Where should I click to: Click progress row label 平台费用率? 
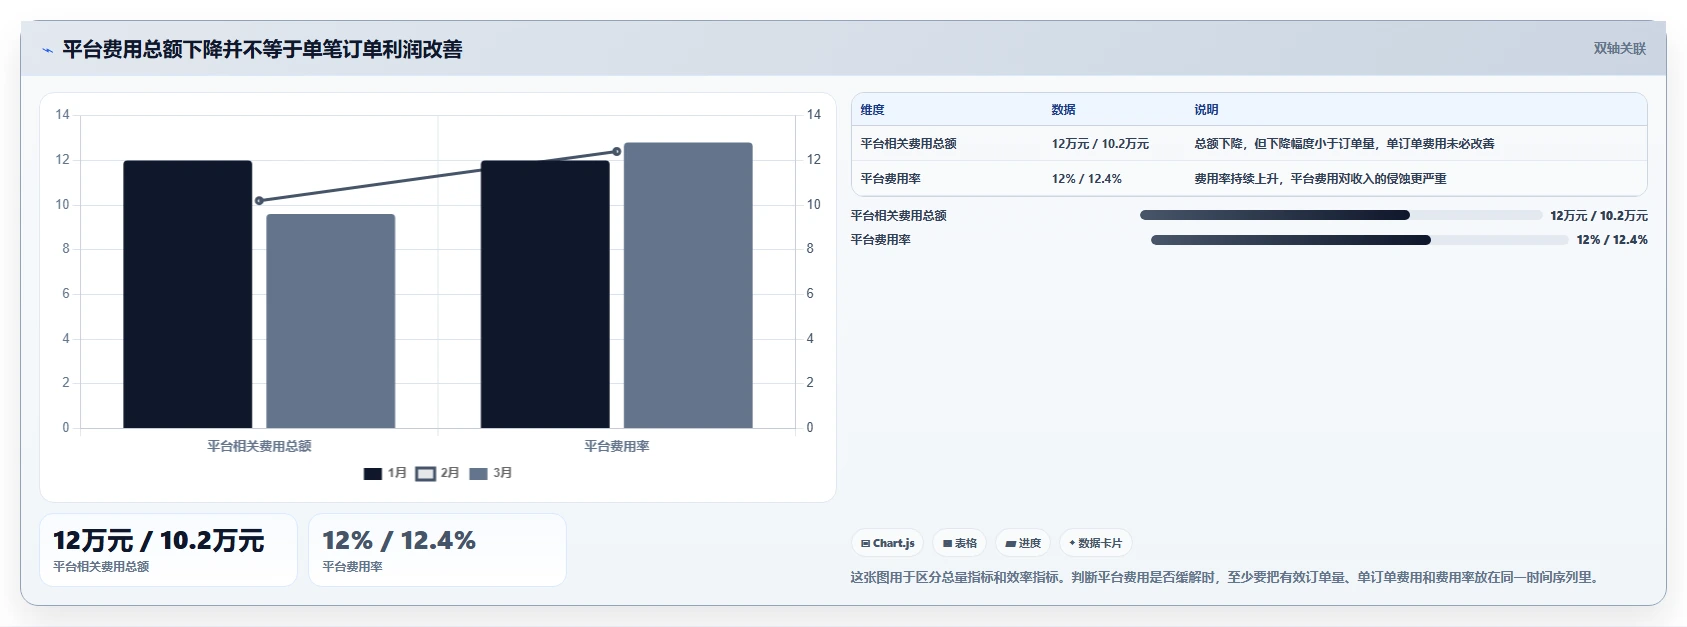pyautogui.click(x=880, y=240)
